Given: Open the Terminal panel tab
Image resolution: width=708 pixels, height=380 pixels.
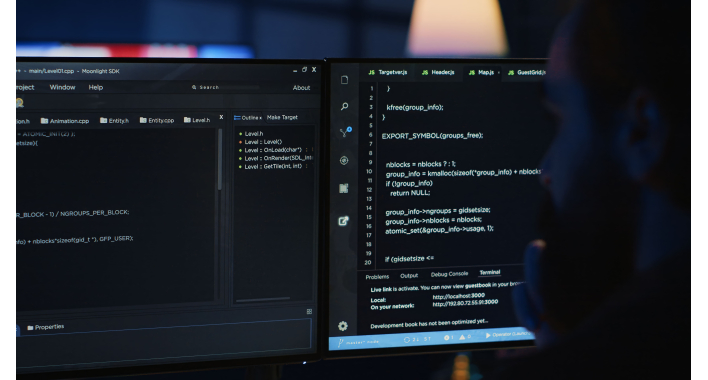Looking at the screenshot, I should 490,272.
